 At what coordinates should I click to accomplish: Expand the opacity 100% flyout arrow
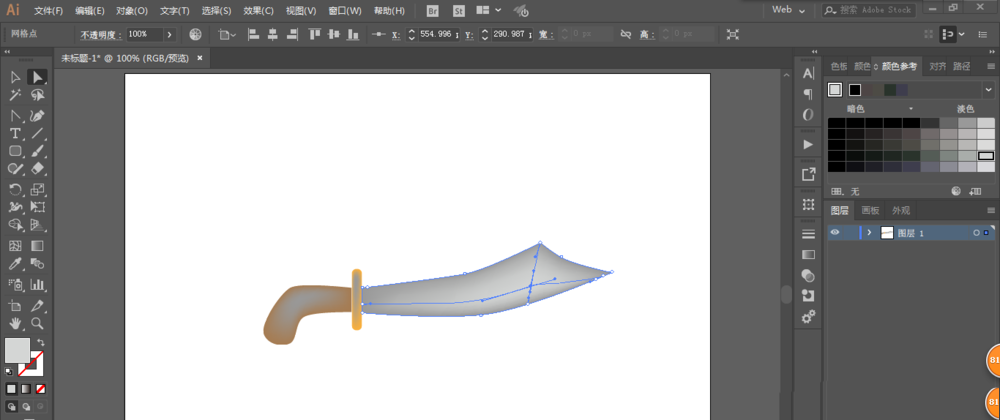[x=169, y=34]
